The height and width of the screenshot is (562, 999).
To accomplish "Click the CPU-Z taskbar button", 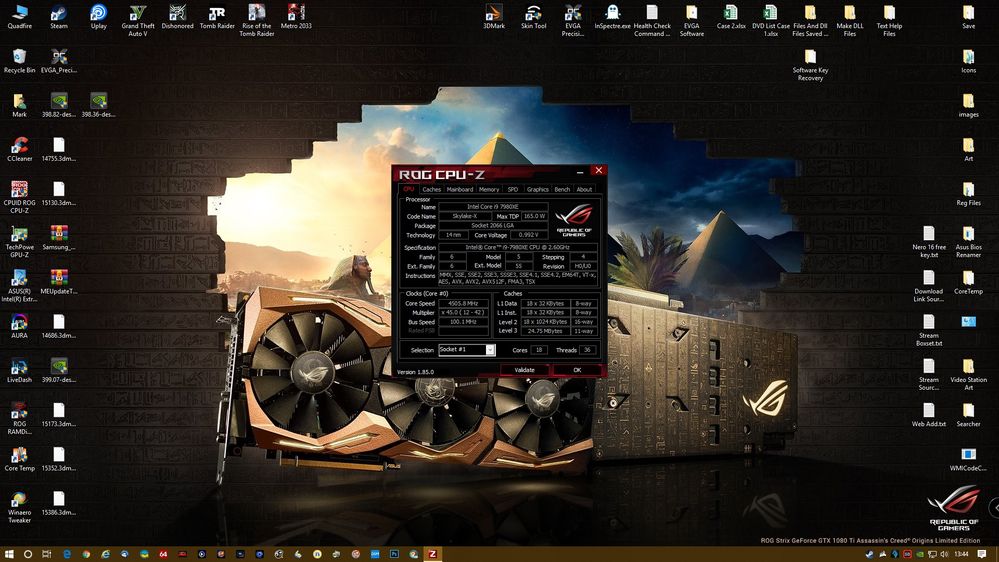I will pyautogui.click(x=433, y=554).
